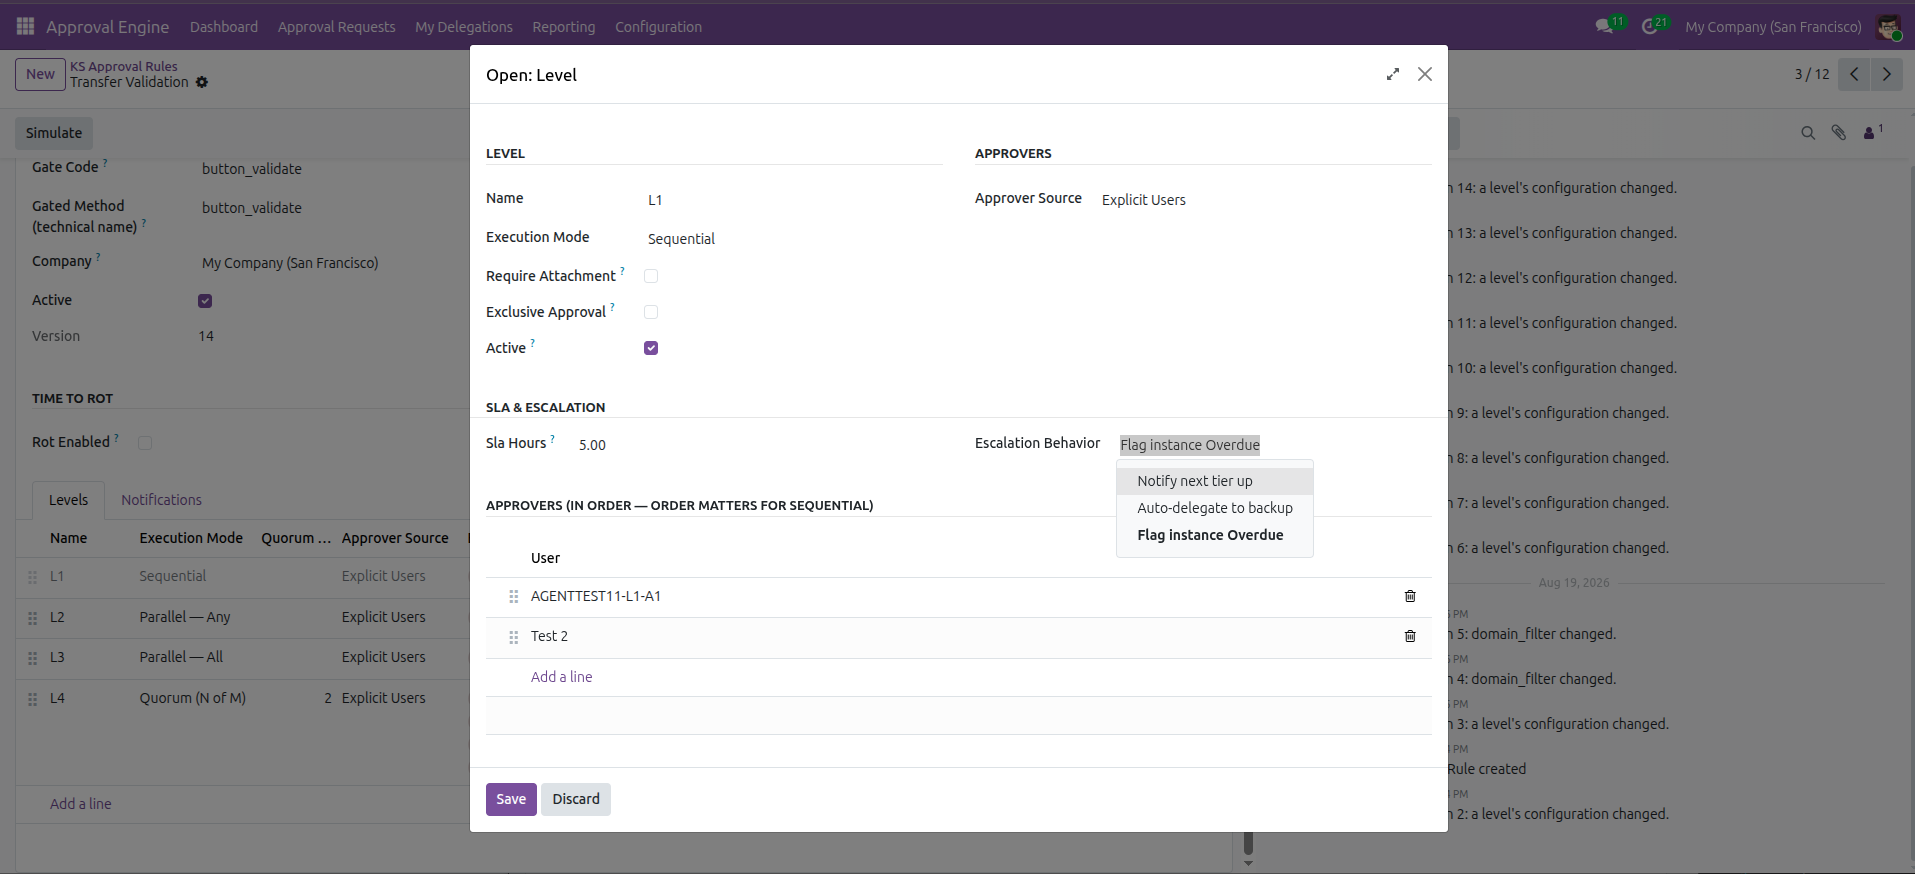The image size is (1915, 874).
Task: Open the AGENTTEST11-L1-A1 user cell
Action: coord(596,596)
